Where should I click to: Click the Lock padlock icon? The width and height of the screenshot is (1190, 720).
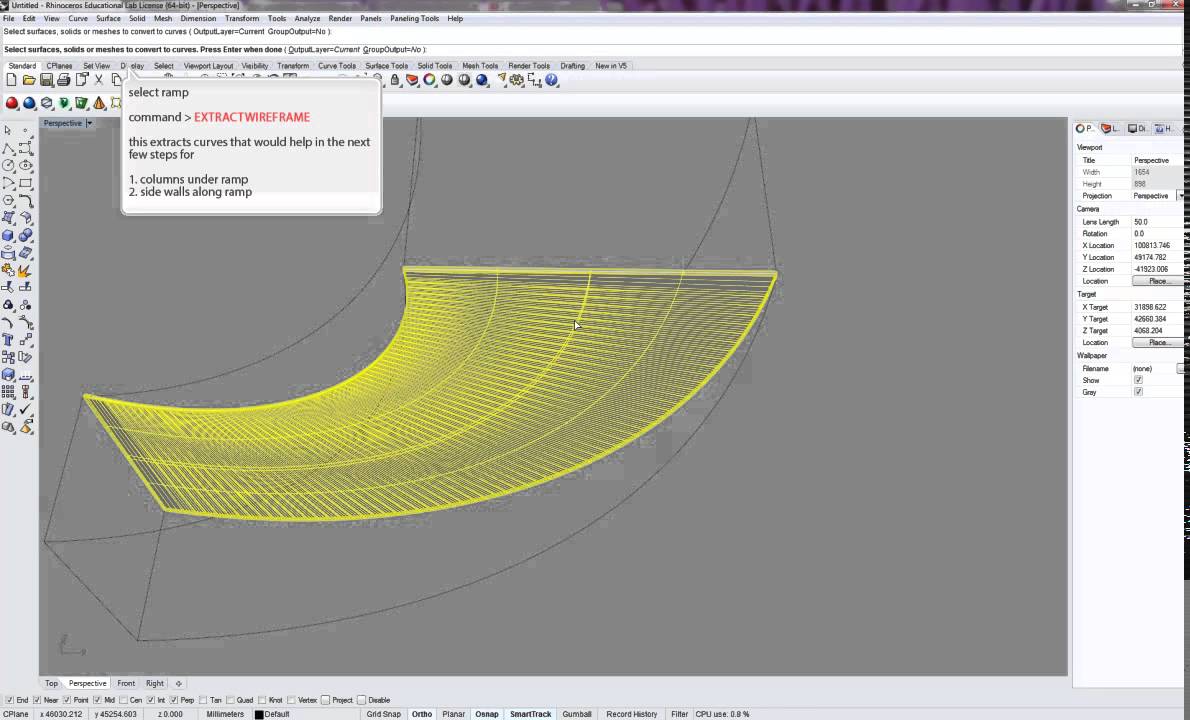click(x=395, y=80)
